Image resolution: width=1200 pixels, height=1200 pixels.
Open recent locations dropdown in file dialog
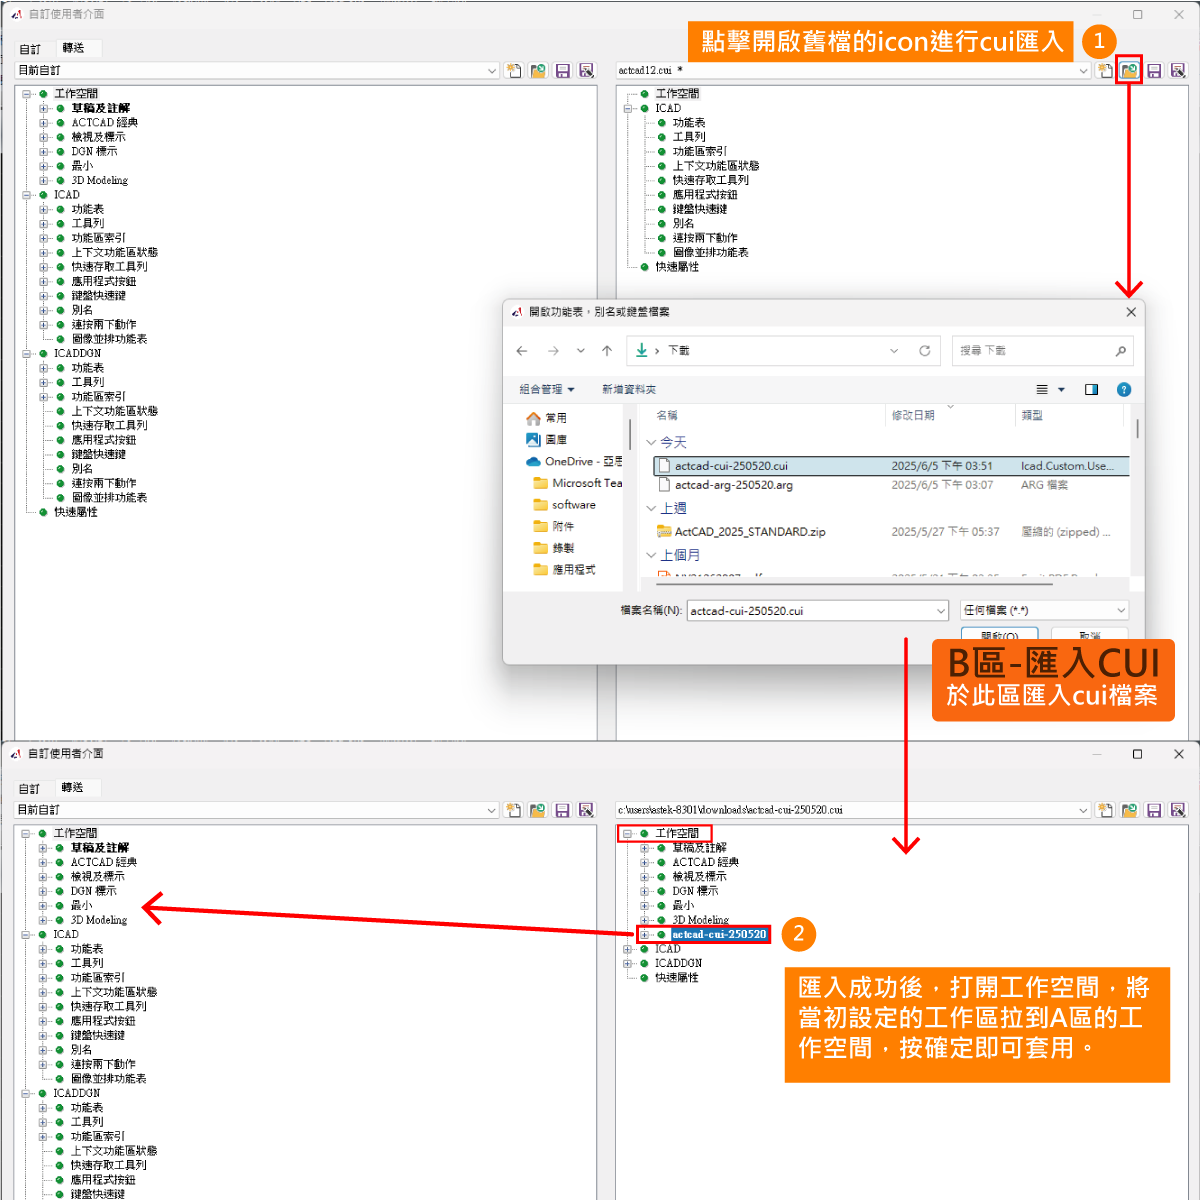[x=581, y=351]
